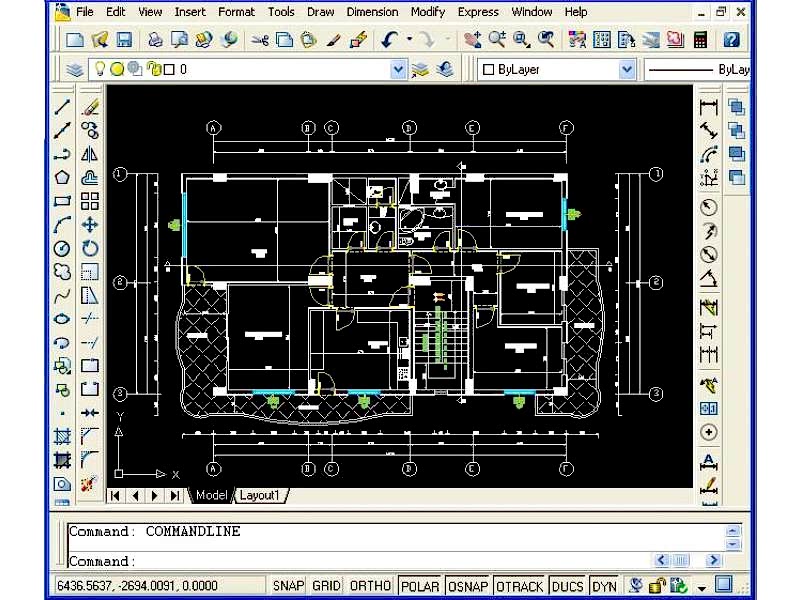Select the Line drawing tool
800x600 pixels.
[62, 107]
